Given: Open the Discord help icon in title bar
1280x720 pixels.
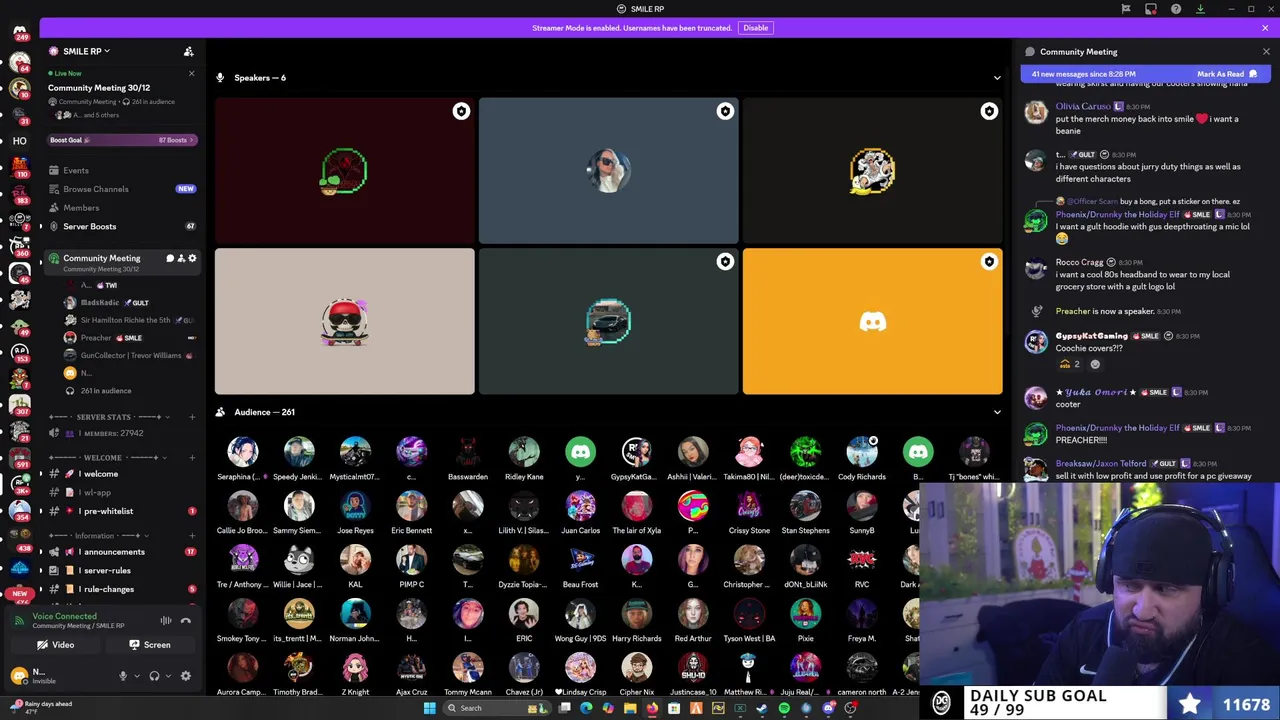Looking at the screenshot, I should click(1176, 9).
